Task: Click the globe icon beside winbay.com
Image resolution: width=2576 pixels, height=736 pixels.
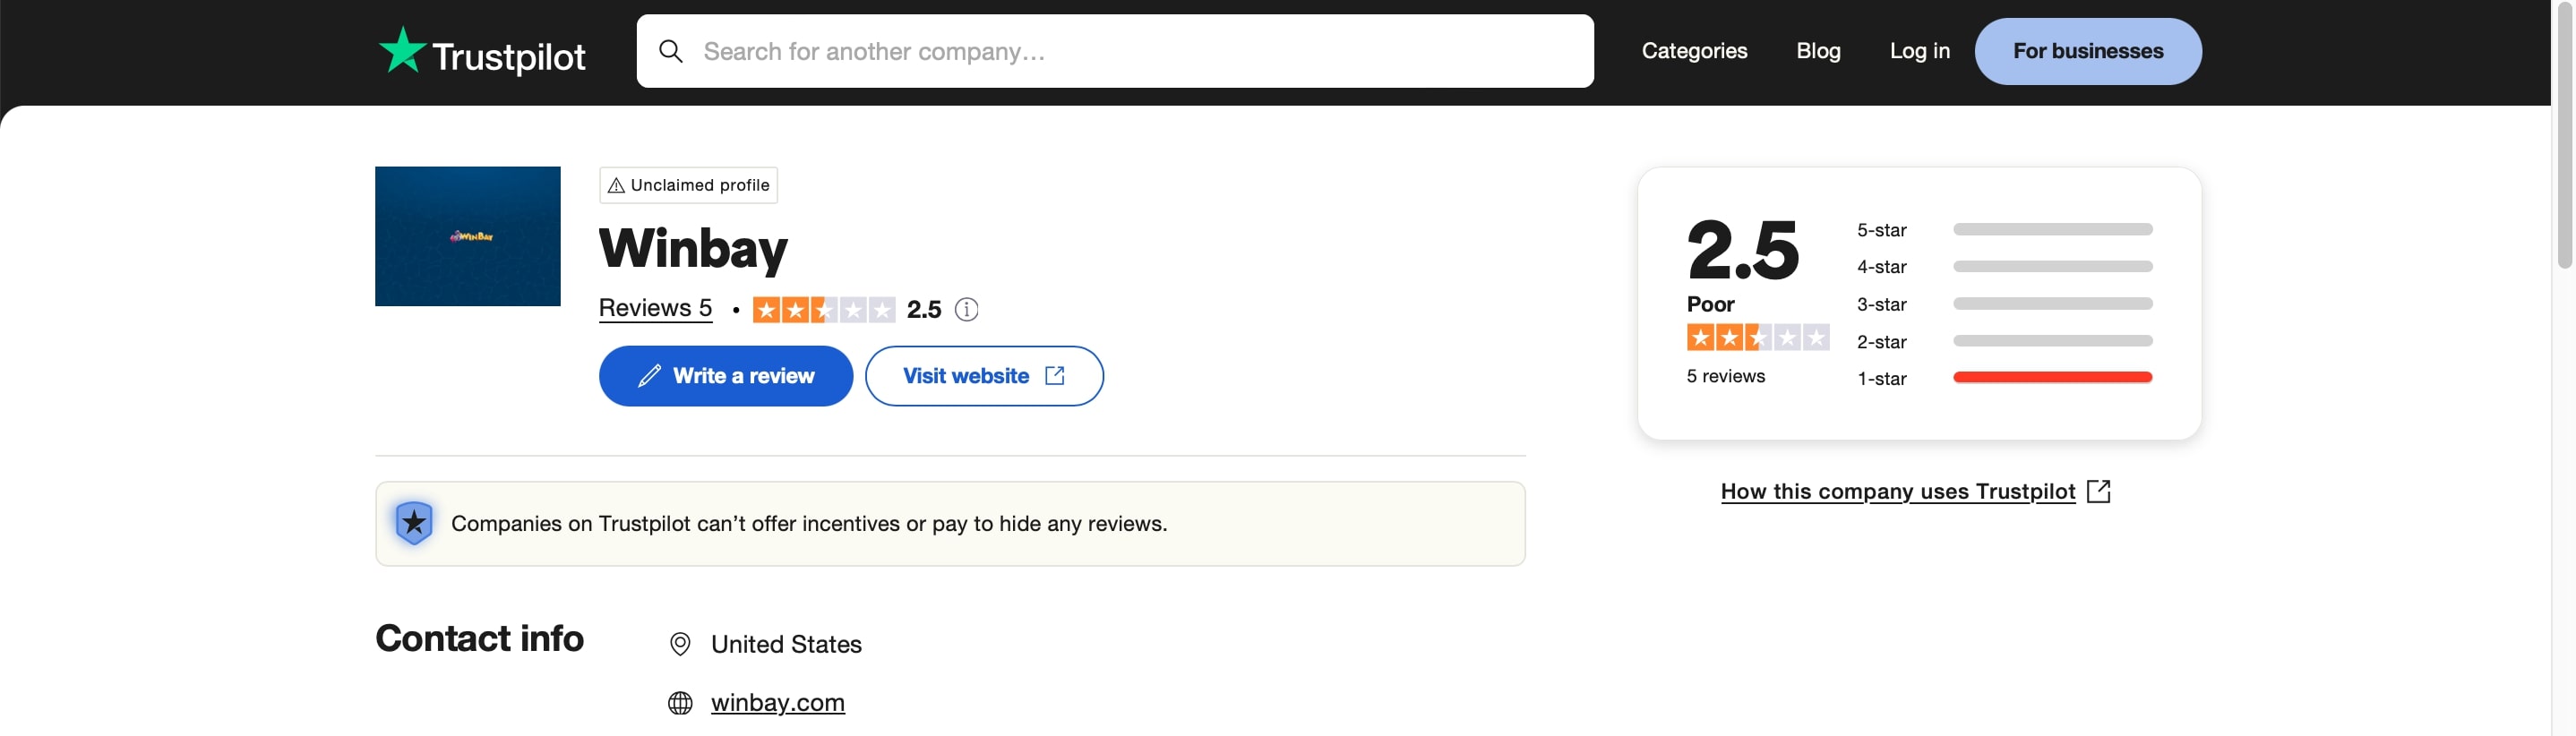Action: 680,703
